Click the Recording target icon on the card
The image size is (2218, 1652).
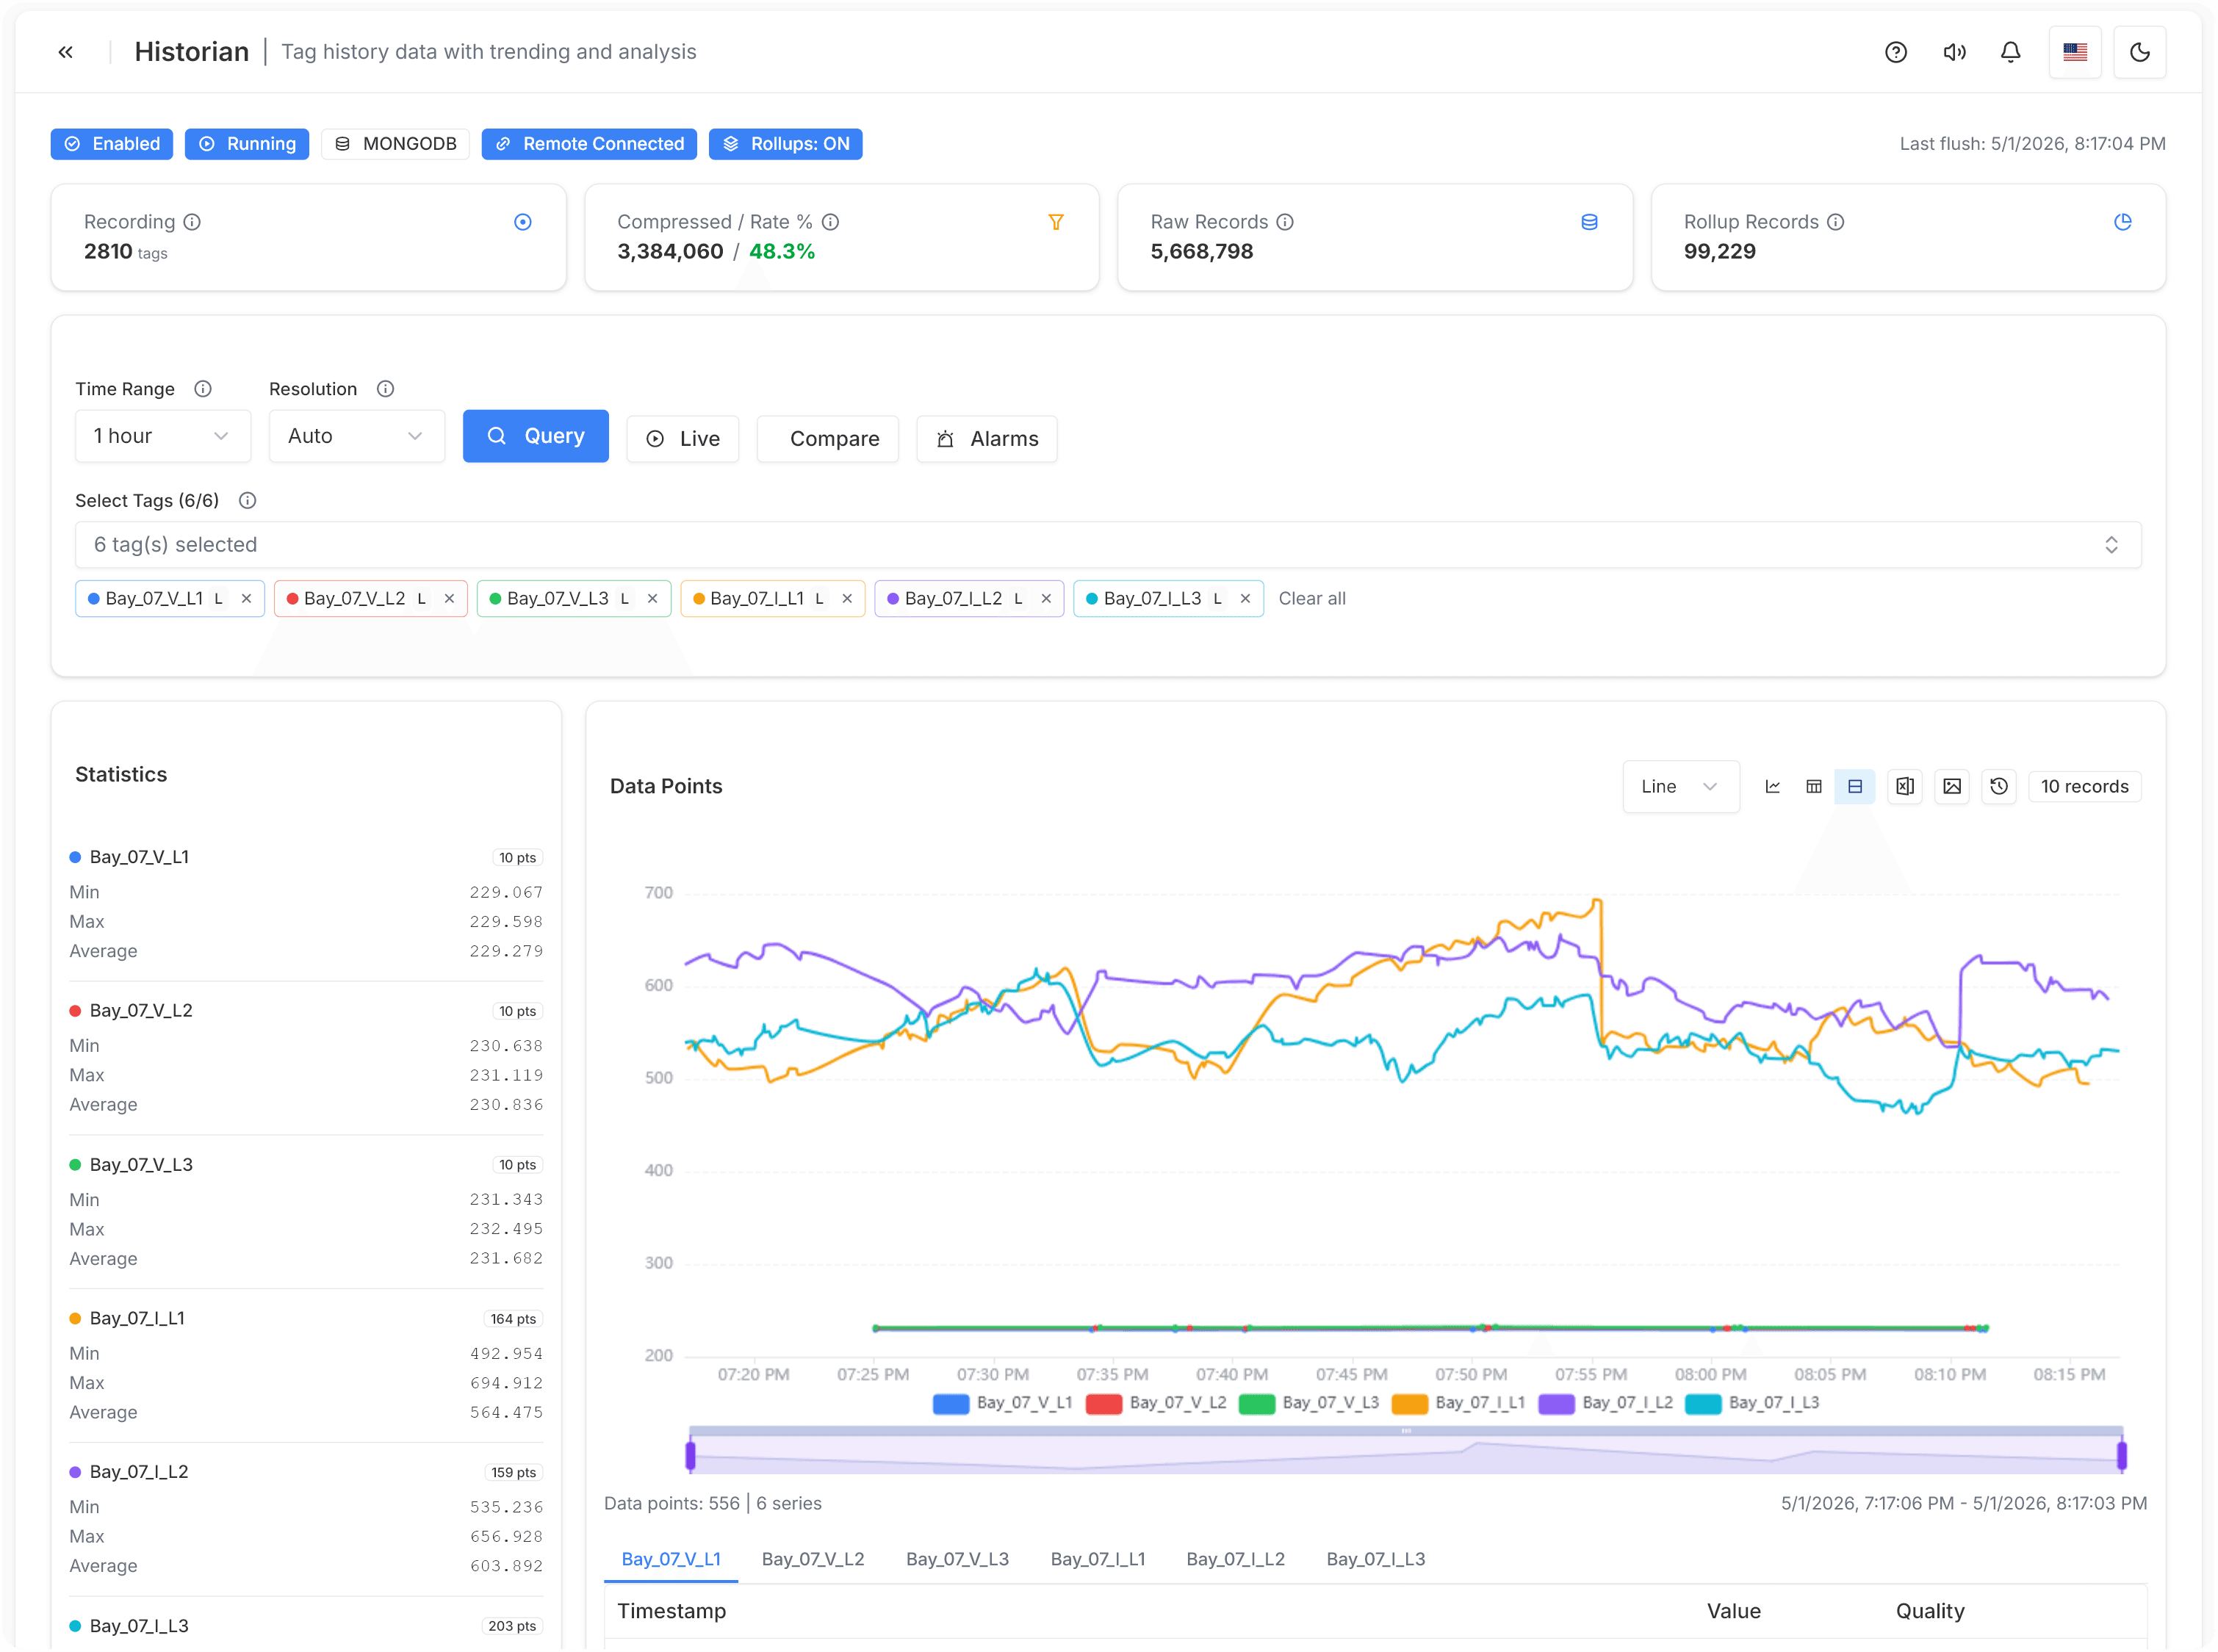coord(522,222)
